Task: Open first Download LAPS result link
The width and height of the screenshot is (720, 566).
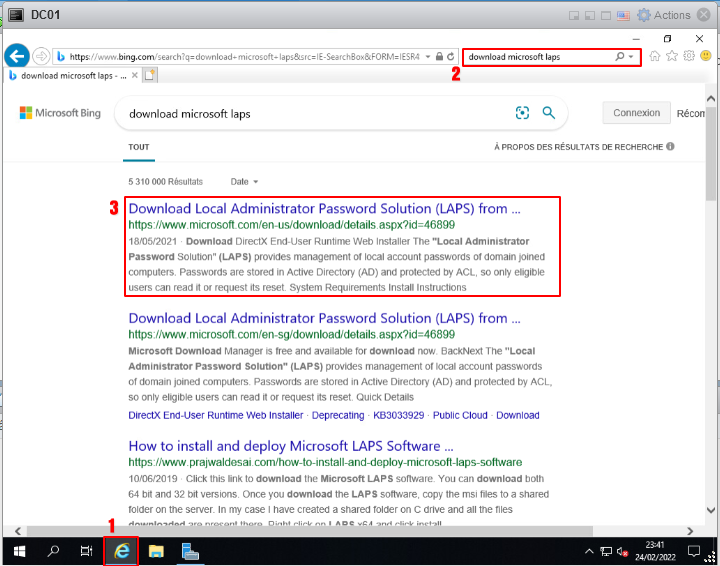Action: coord(324,209)
